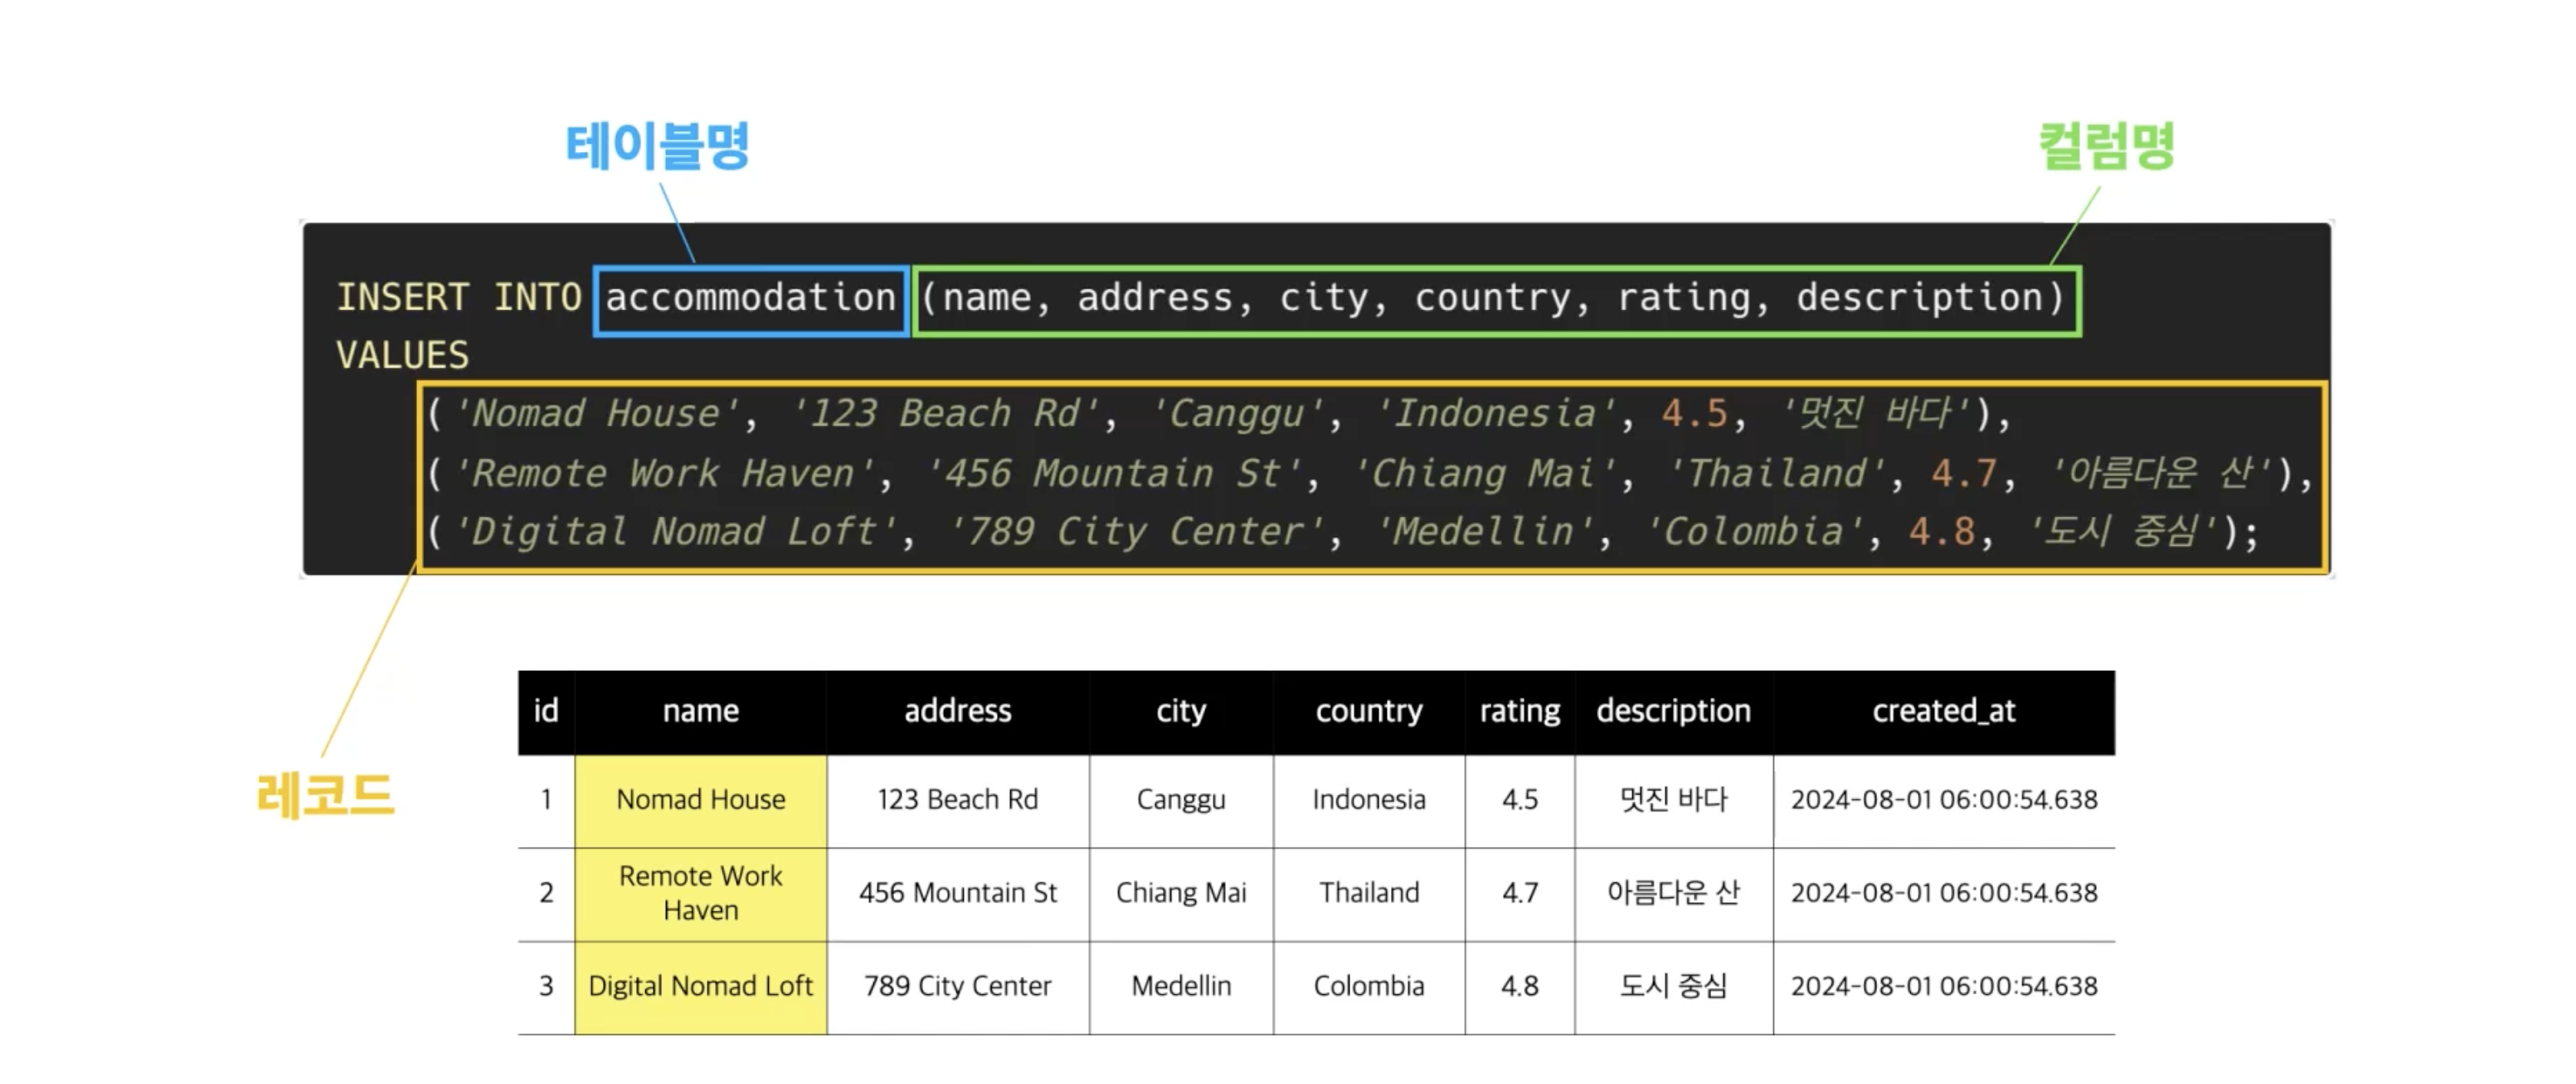Select the created_at timestamp in the Thailand row
The width and height of the screenshot is (2576, 1084).
(x=1944, y=893)
